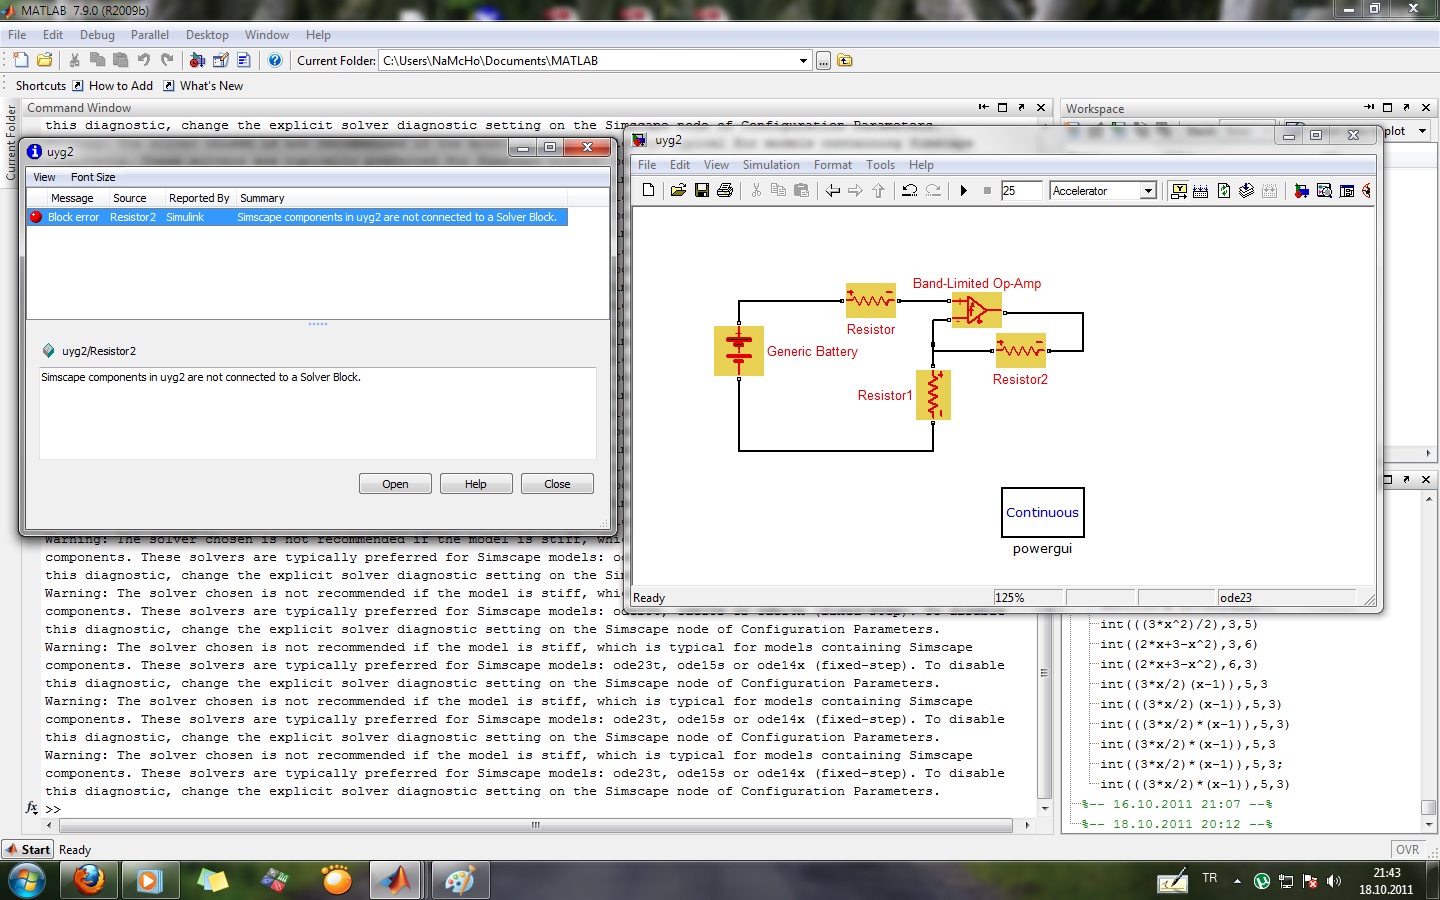Open the Library Browser in uyg2 toolbar
Image resolution: width=1440 pixels, height=900 pixels.
coord(1301,190)
